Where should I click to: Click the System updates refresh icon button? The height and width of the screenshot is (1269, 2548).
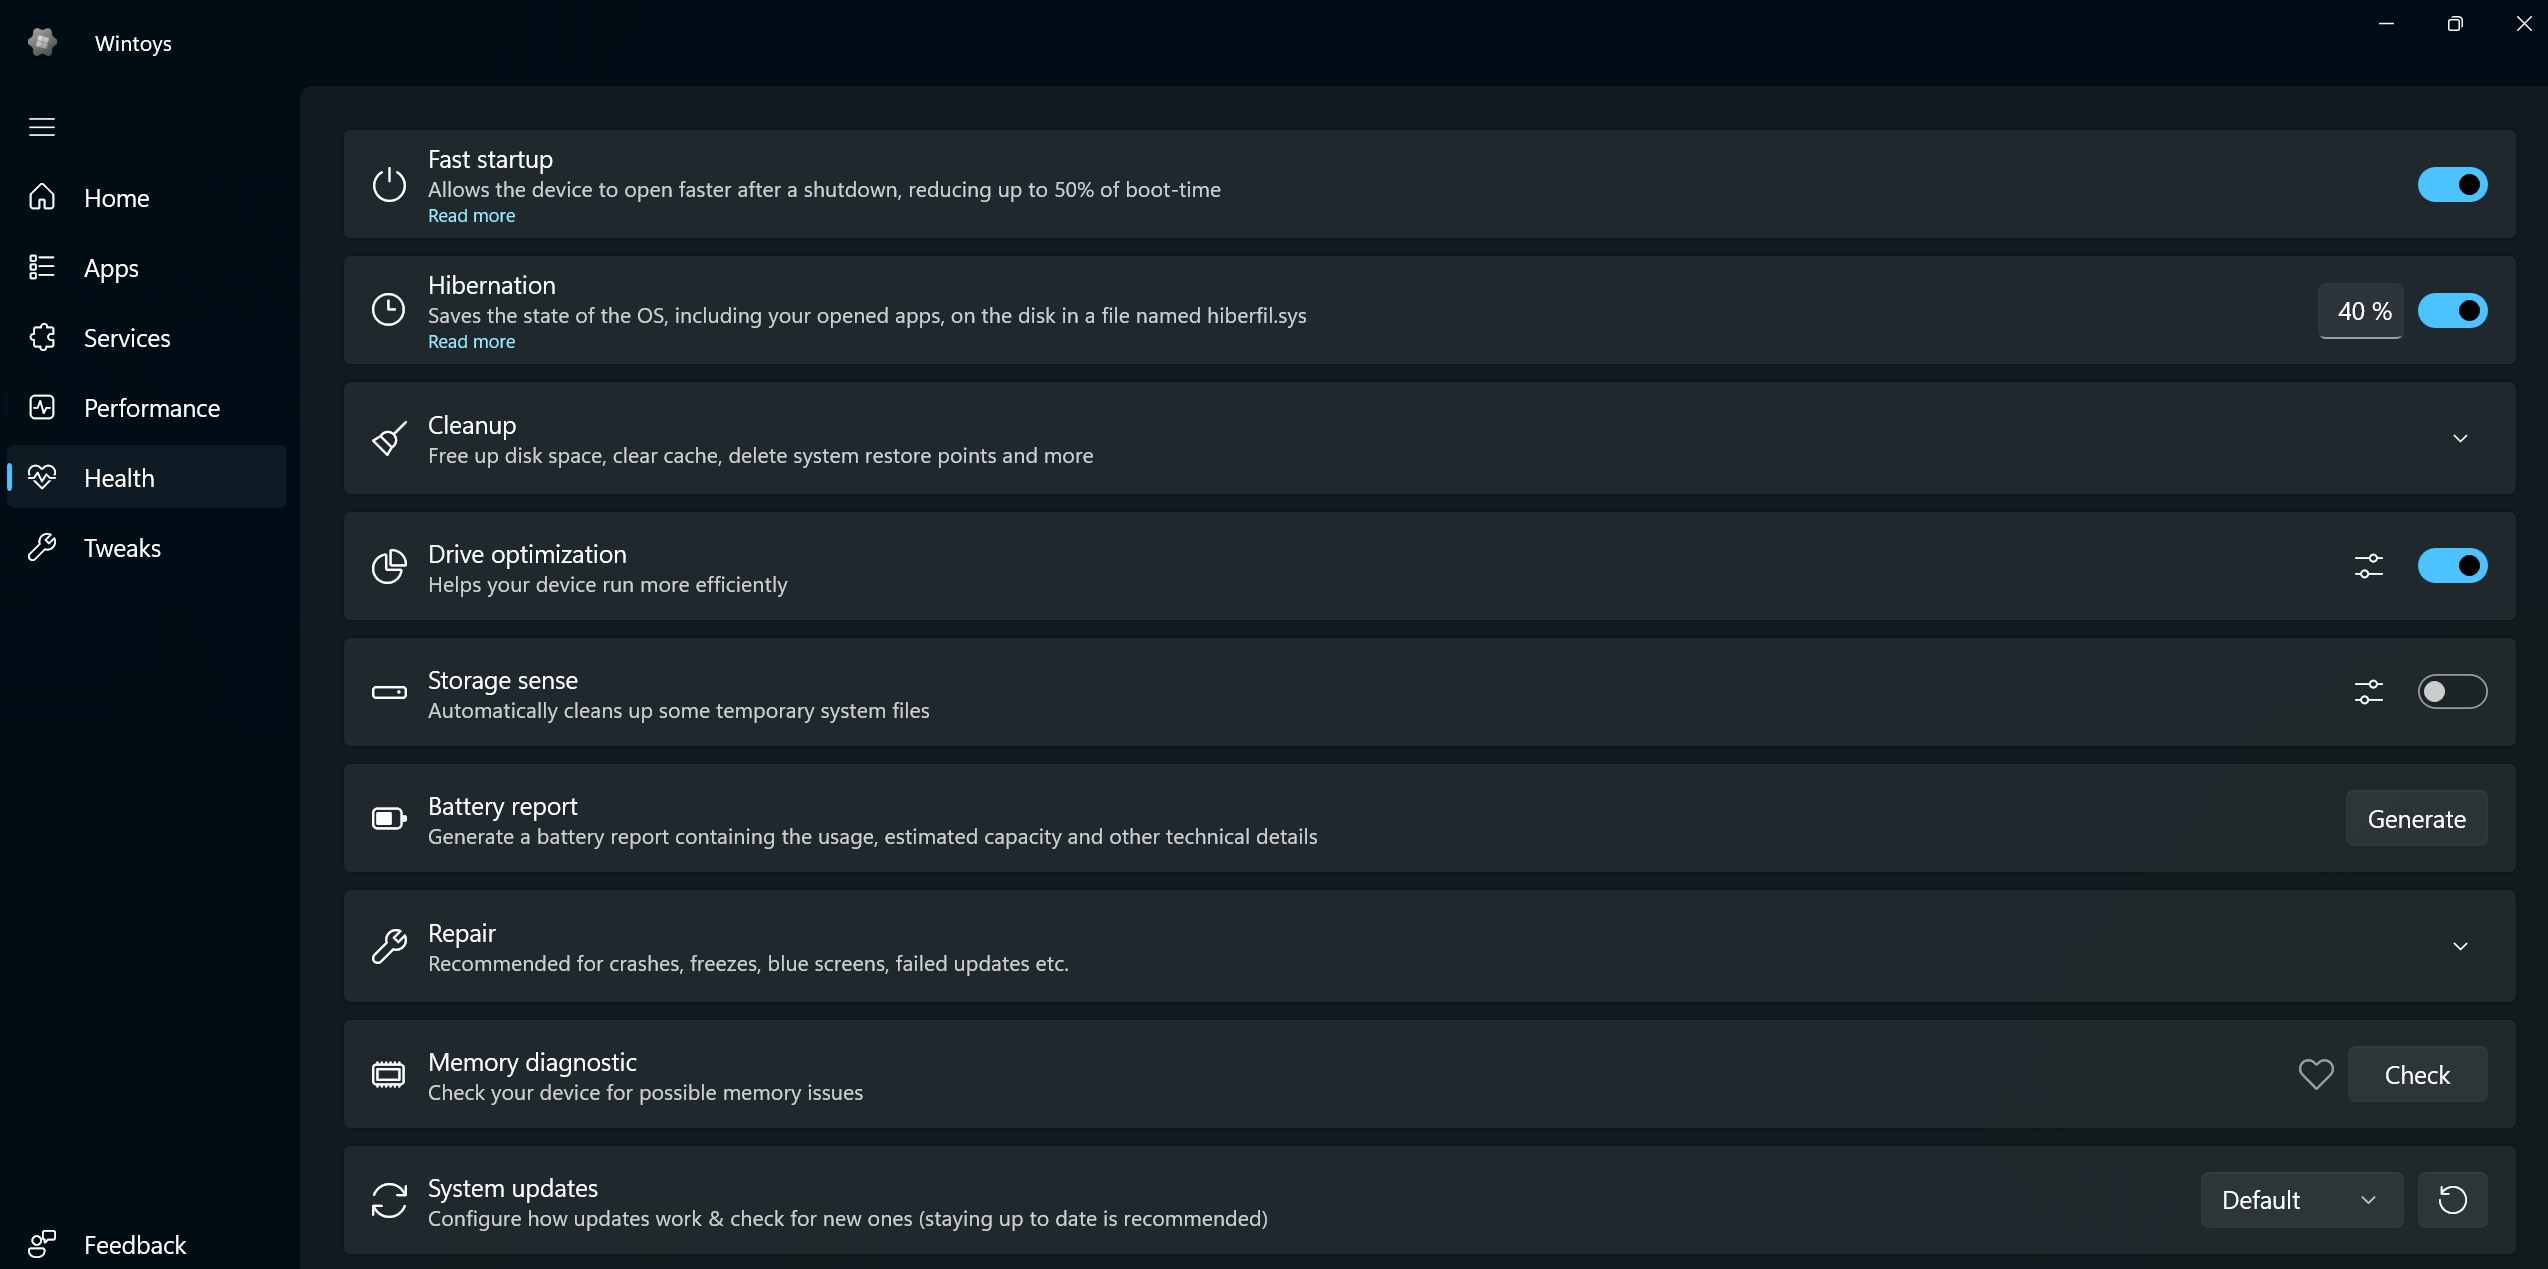click(x=2452, y=1200)
